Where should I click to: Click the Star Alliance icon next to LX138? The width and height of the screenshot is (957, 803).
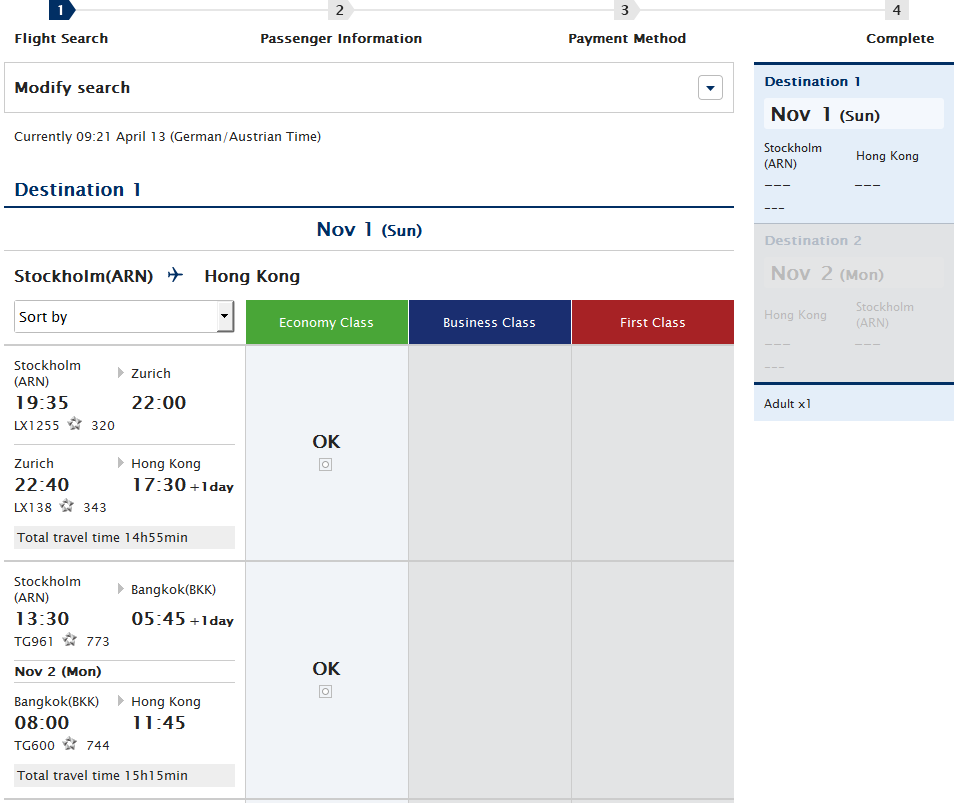click(67, 506)
